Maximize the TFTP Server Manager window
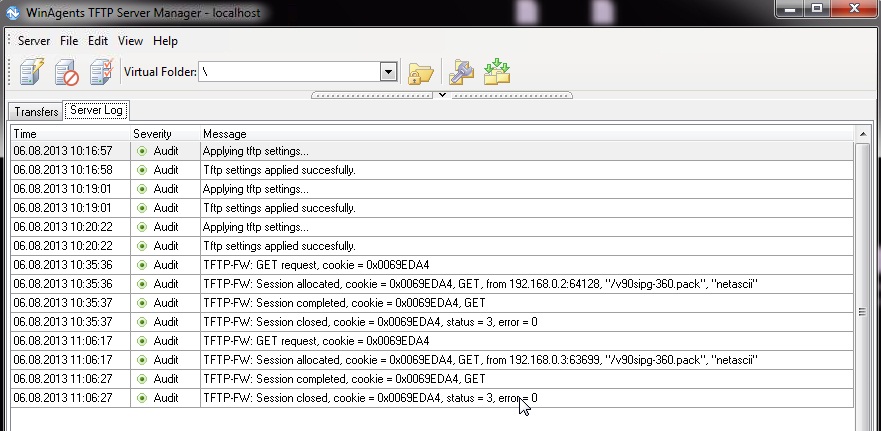This screenshot has height=431, width=881. pyautogui.click(x=817, y=8)
